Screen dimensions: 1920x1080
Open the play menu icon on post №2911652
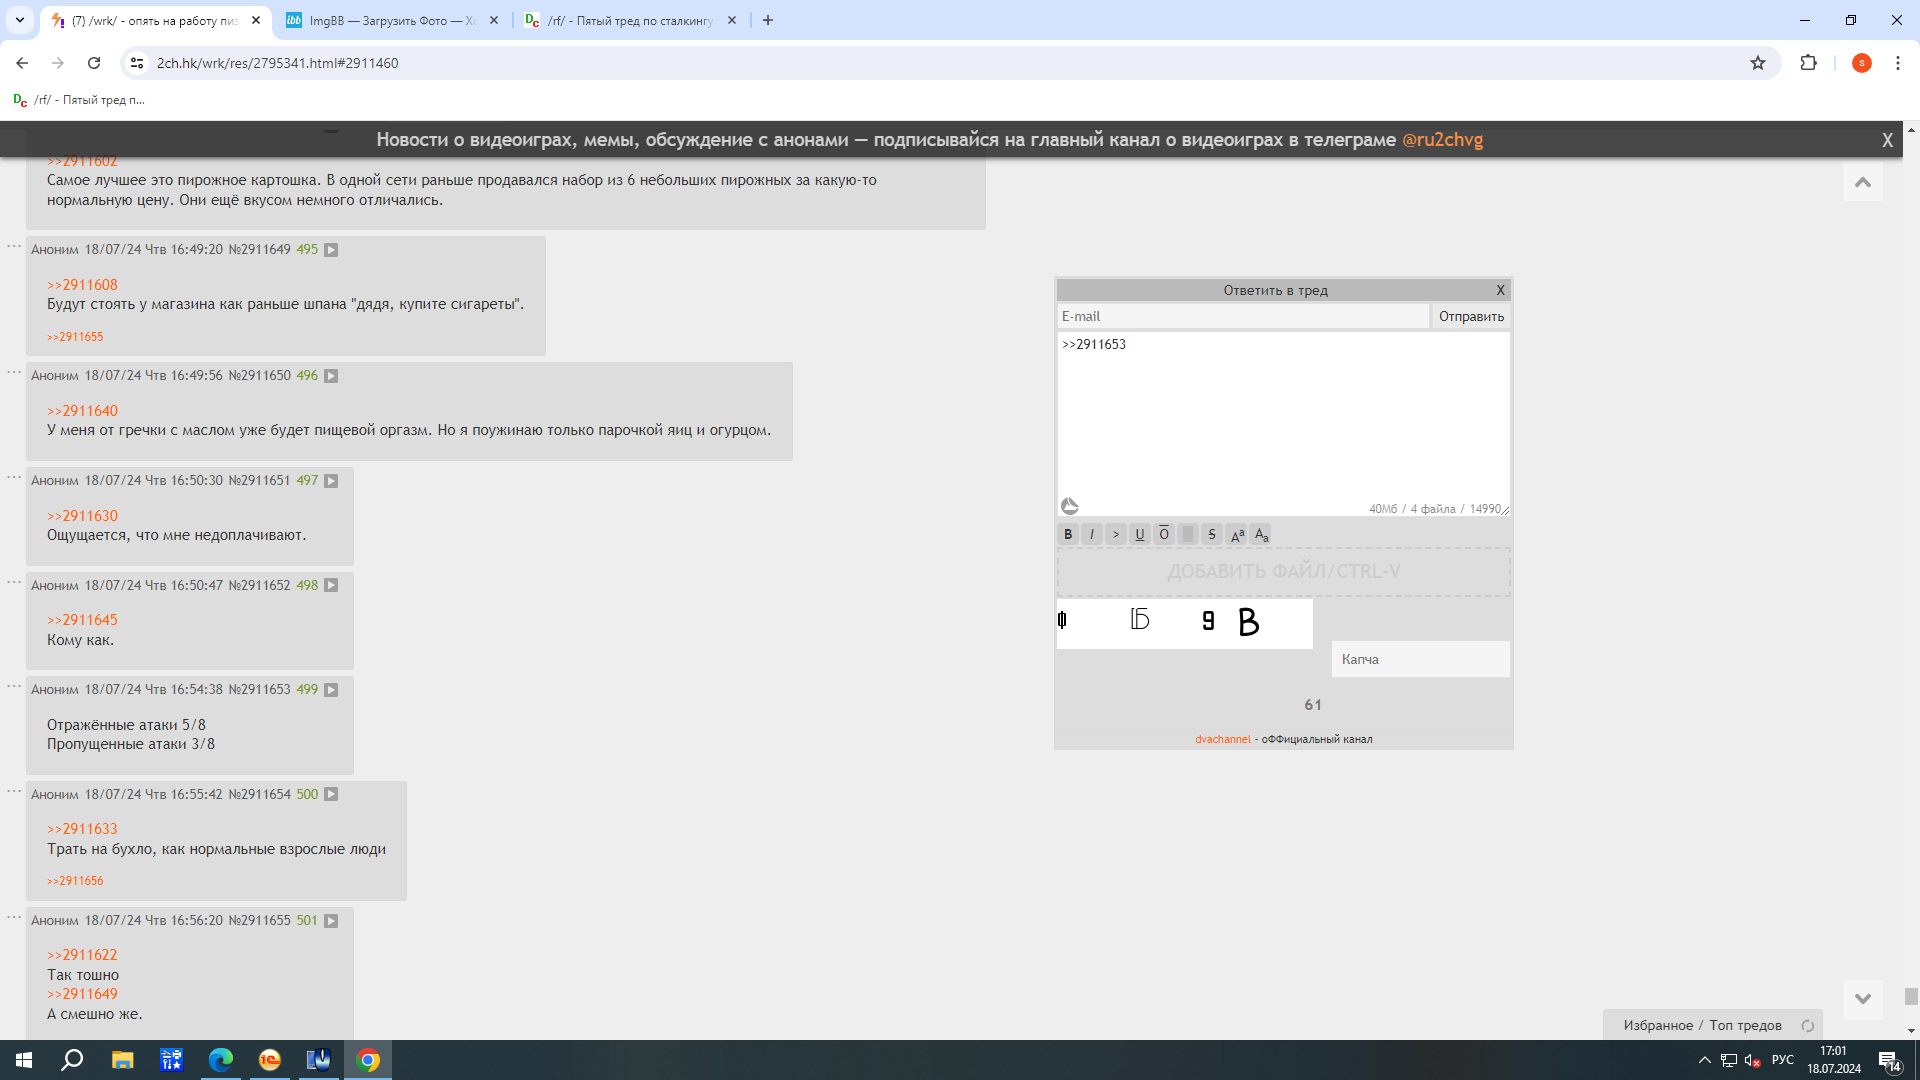point(331,585)
